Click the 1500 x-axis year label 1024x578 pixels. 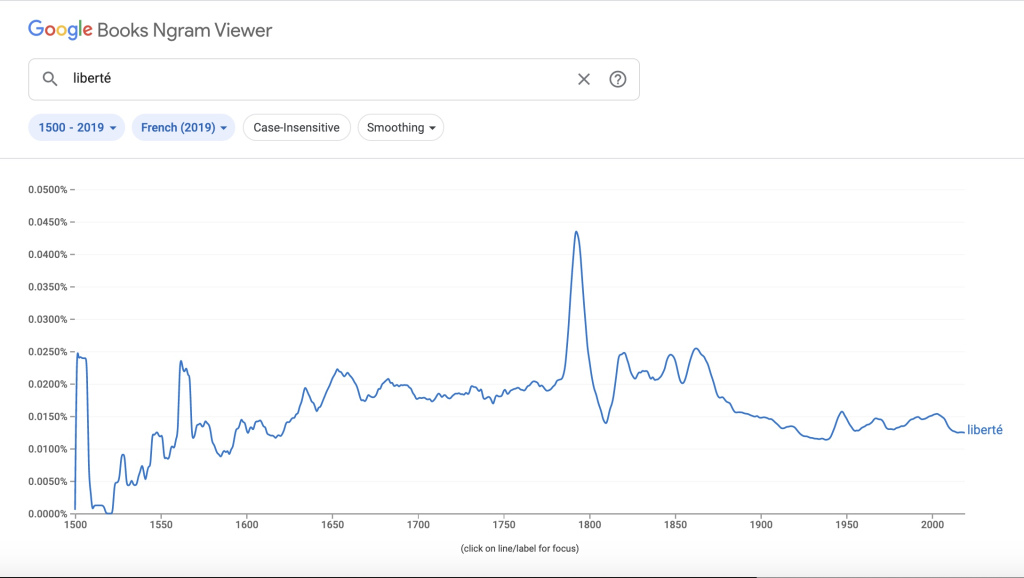75,524
